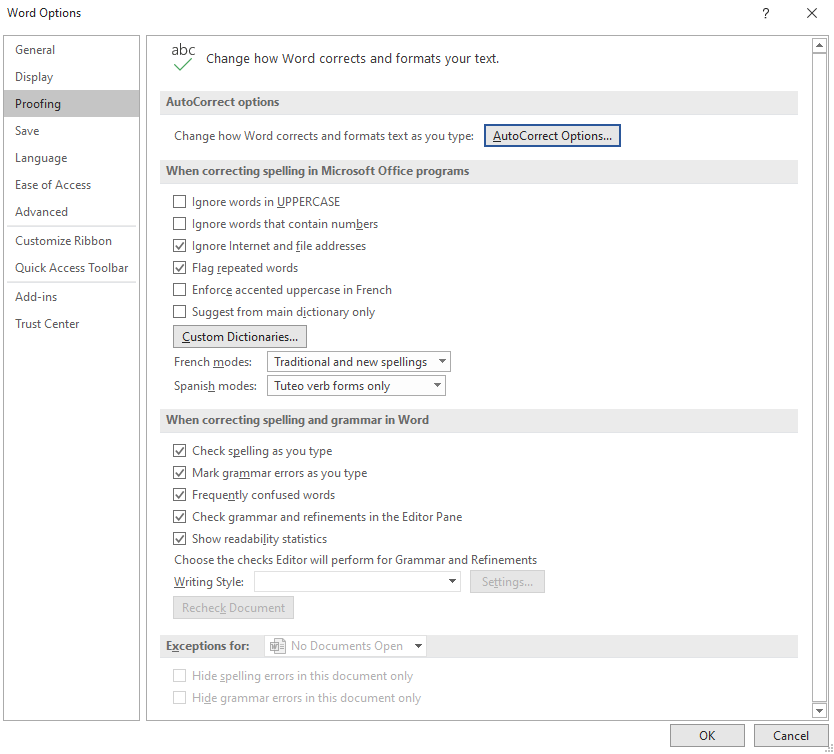
Task: Open AutoCorrect Options button
Action: point(552,136)
